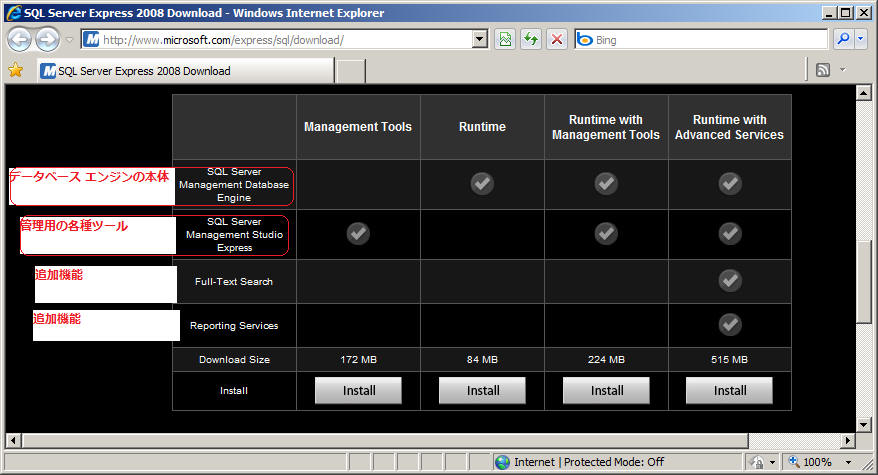Go forward with the Forward arrow button
Viewport: 878px width, 475px height.
48,40
